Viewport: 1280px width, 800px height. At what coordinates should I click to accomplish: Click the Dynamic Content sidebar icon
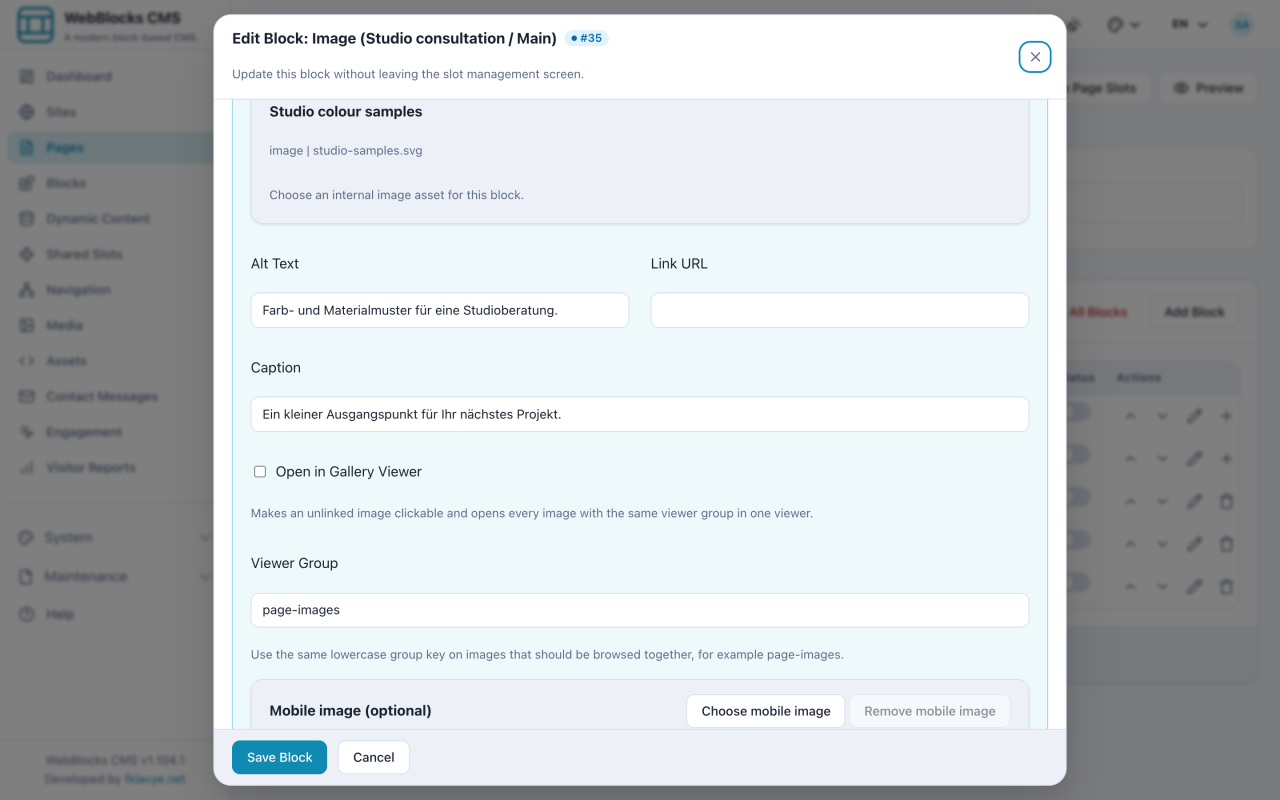pyautogui.click(x=27, y=219)
